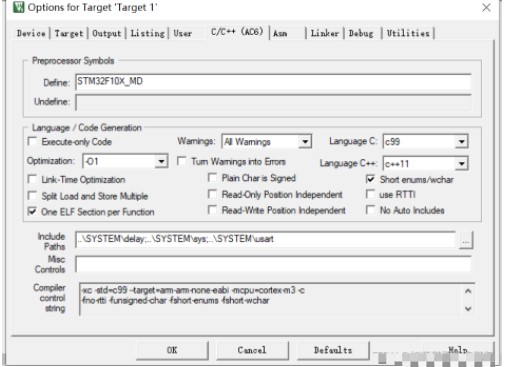The image size is (505, 367).
Task: Switch to the Device tab
Action: (x=31, y=33)
